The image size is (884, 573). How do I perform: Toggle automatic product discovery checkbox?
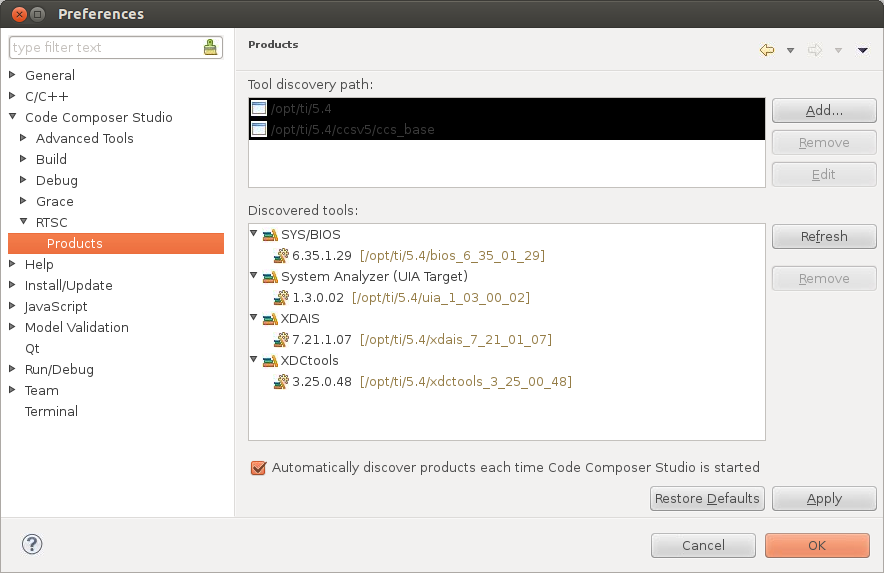pos(259,468)
